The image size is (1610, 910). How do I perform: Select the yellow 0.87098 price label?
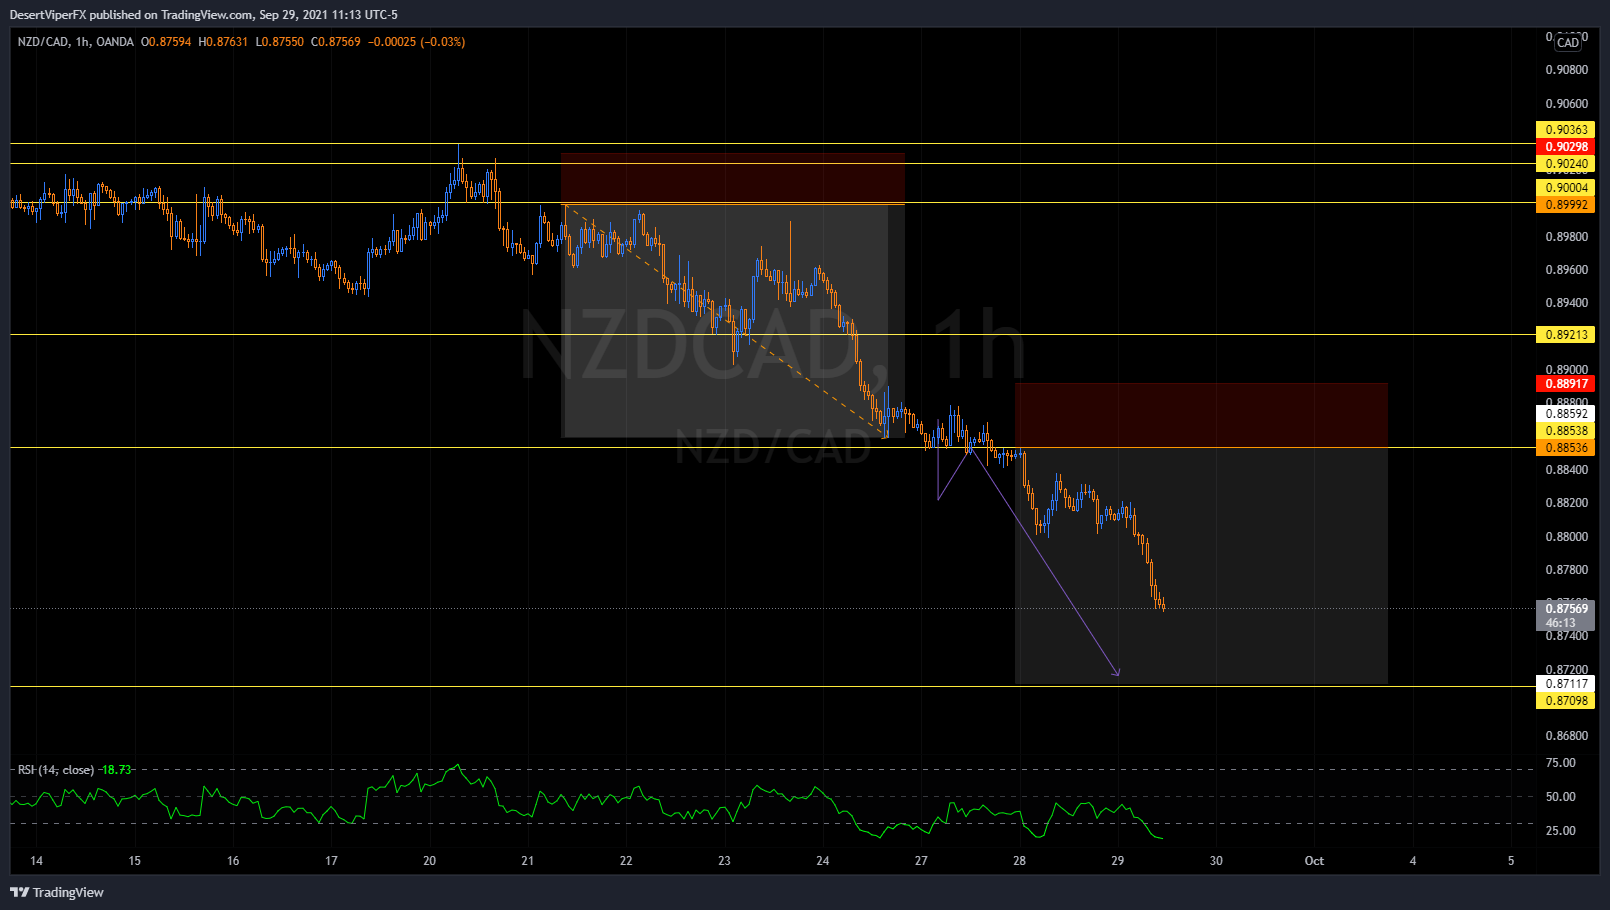coord(1566,701)
